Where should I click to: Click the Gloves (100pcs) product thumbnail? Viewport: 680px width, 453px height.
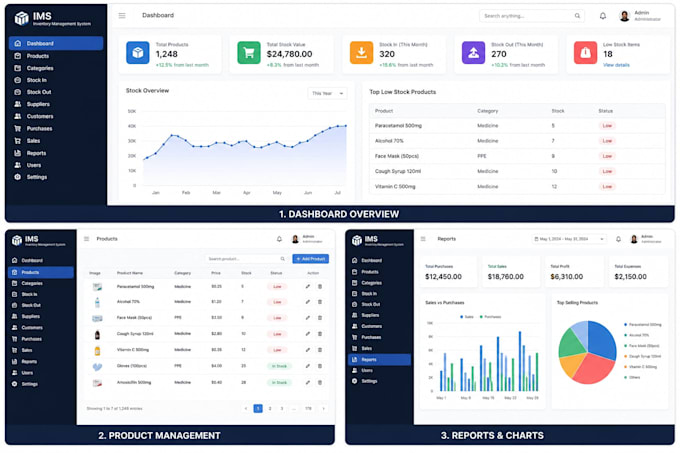[x=97, y=367]
